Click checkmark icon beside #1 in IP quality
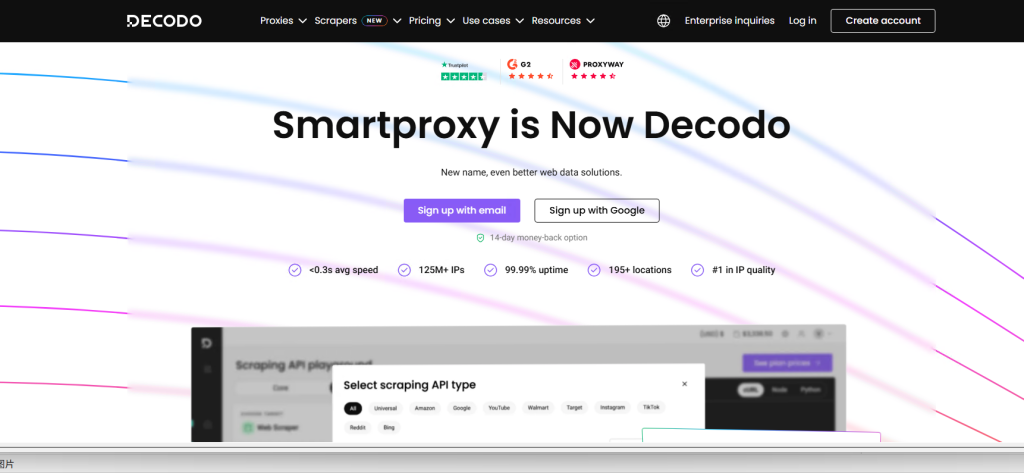The width and height of the screenshot is (1024, 473). [697, 270]
